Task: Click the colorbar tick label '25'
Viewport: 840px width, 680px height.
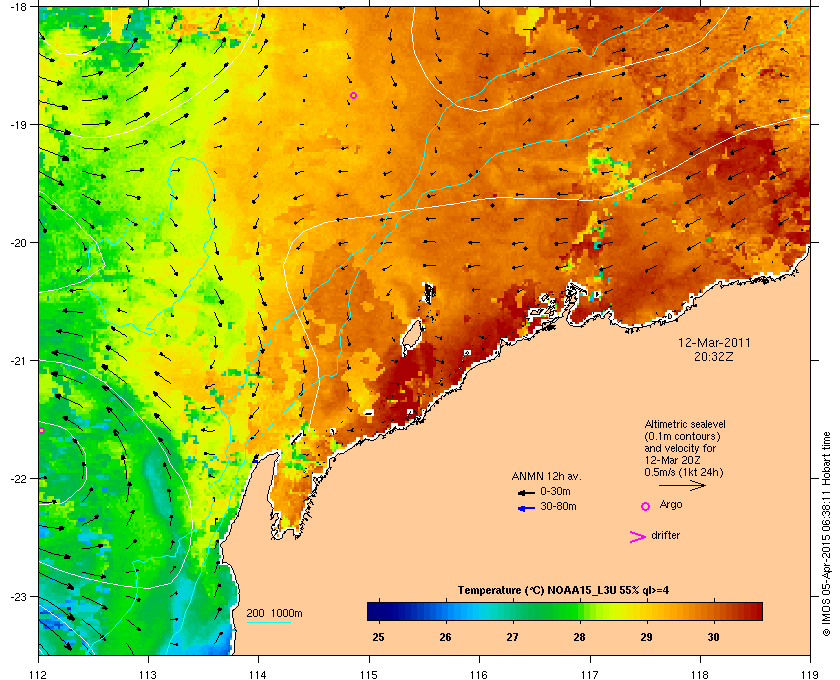Action: coord(378,637)
